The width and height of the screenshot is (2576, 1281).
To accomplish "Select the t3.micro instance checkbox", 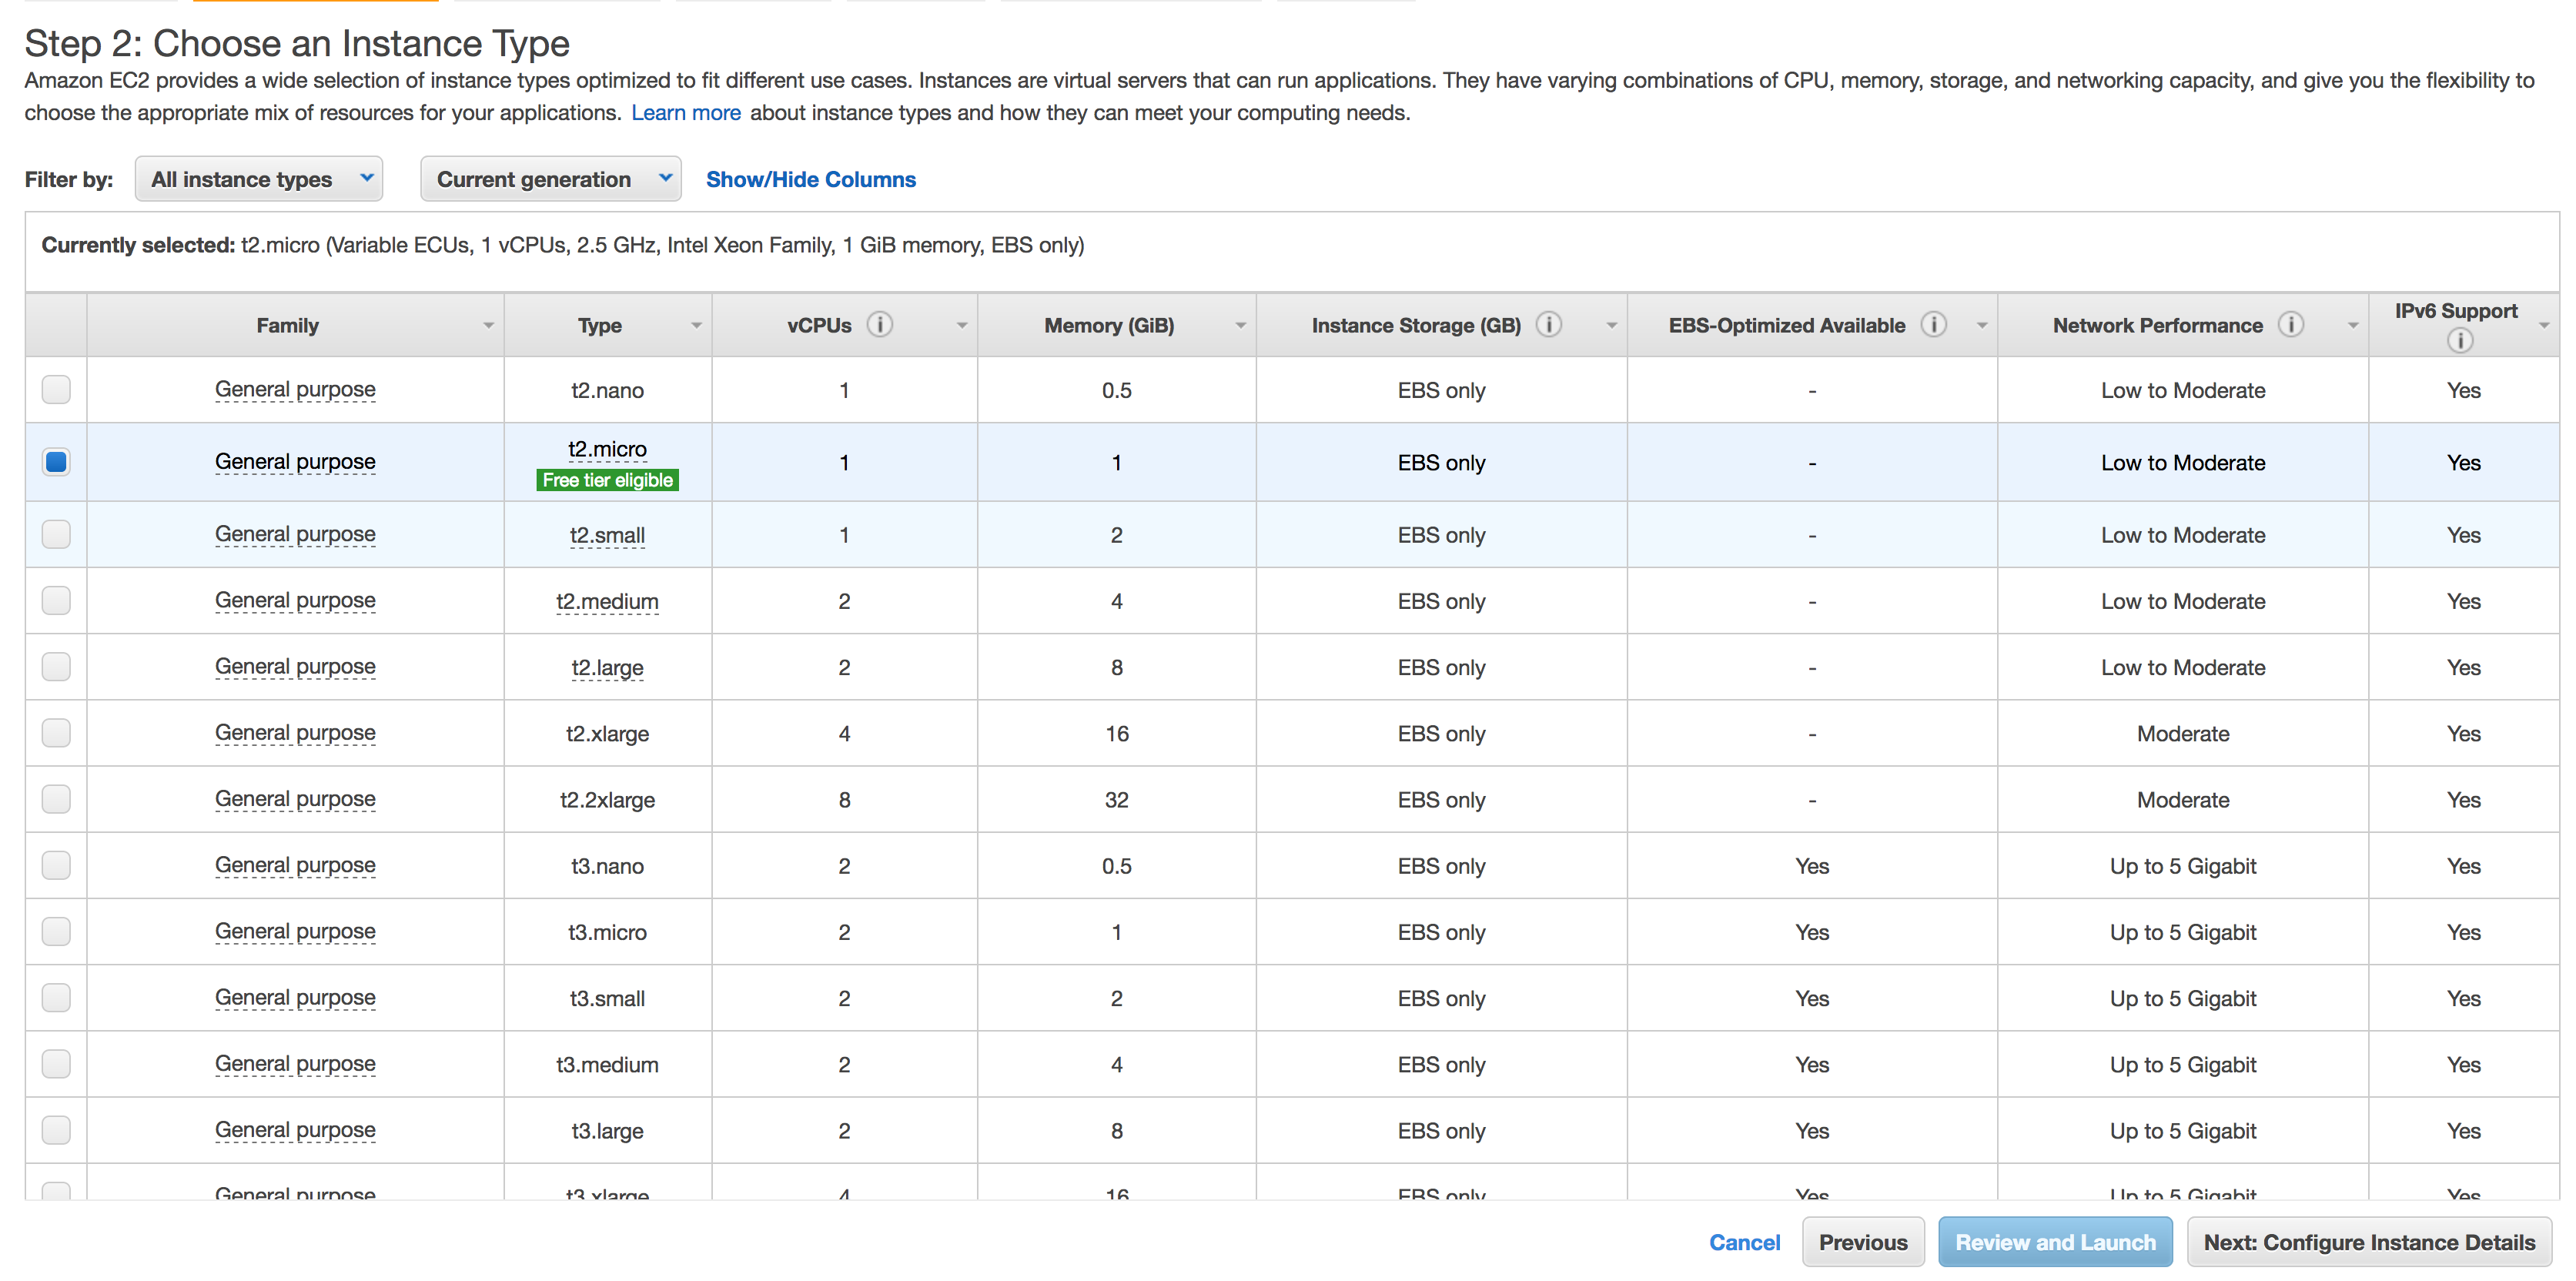I will (56, 931).
